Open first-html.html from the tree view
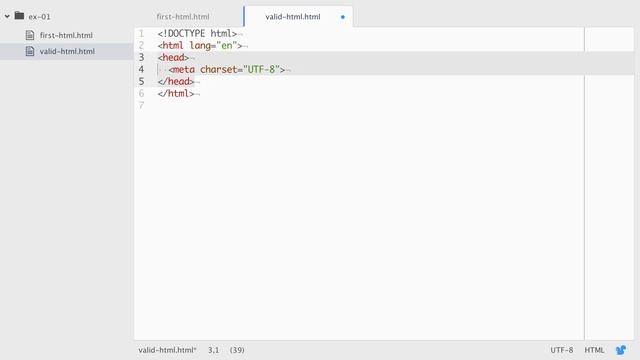 [x=66, y=36]
